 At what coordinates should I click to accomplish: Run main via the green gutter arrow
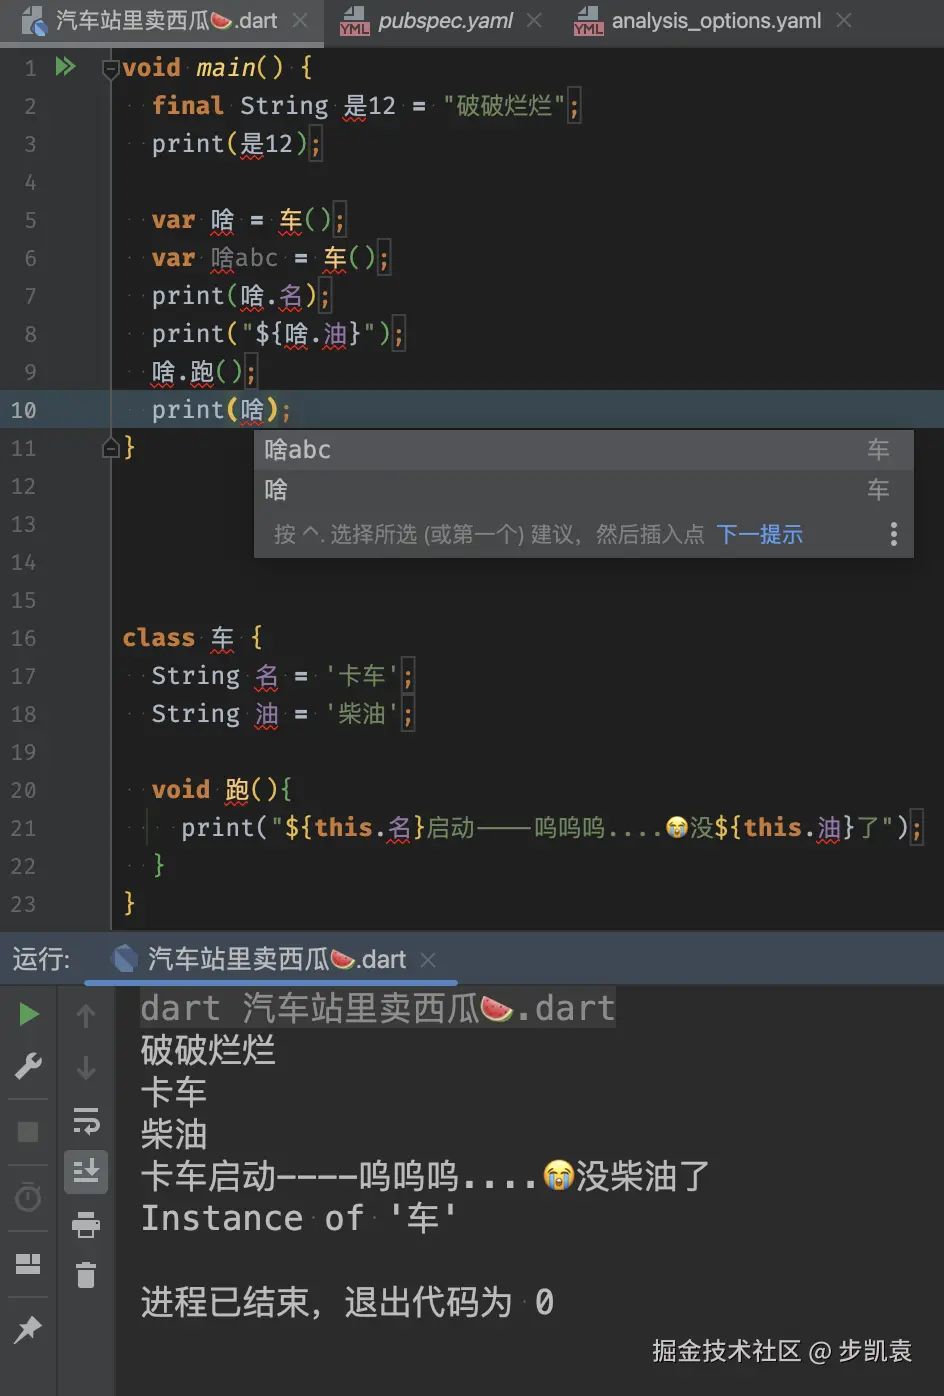click(66, 66)
